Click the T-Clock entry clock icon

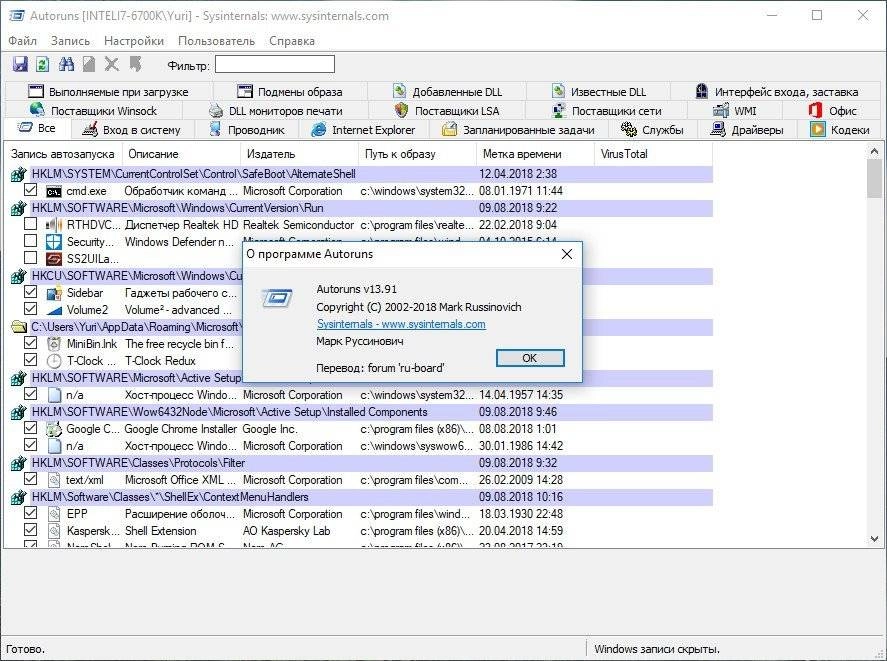coord(54,361)
